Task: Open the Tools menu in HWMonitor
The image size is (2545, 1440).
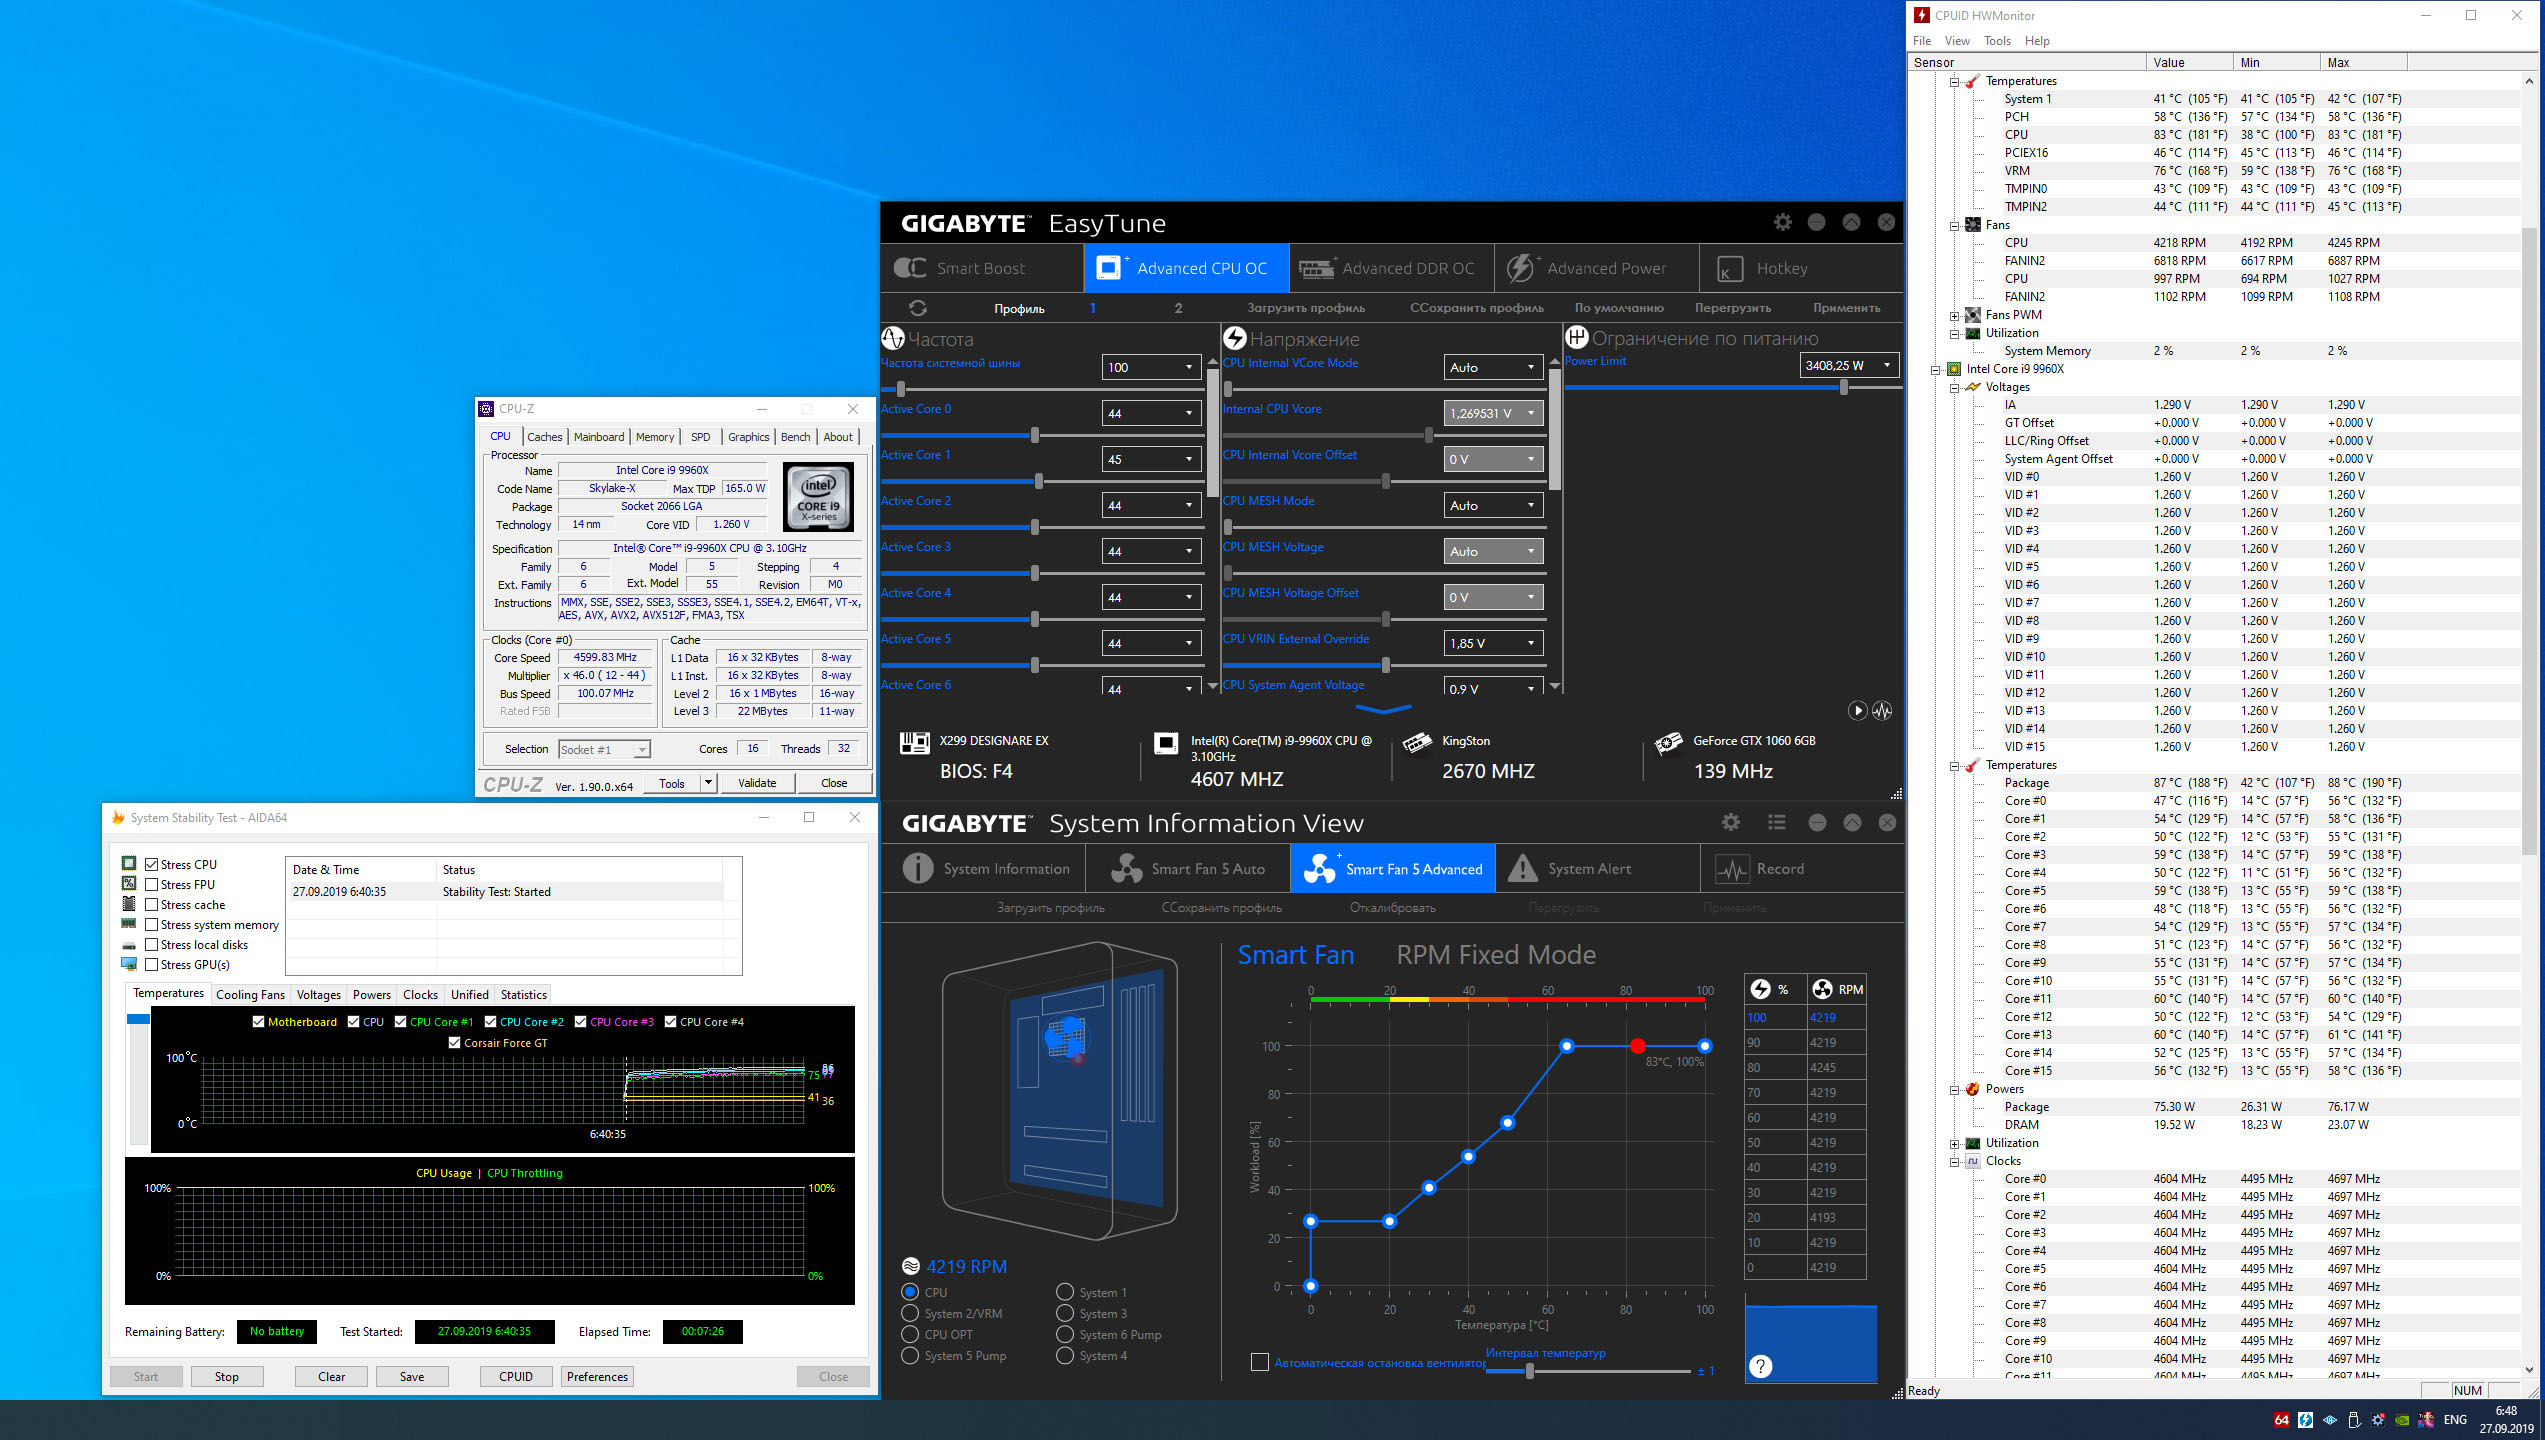Action: tap(1996, 41)
